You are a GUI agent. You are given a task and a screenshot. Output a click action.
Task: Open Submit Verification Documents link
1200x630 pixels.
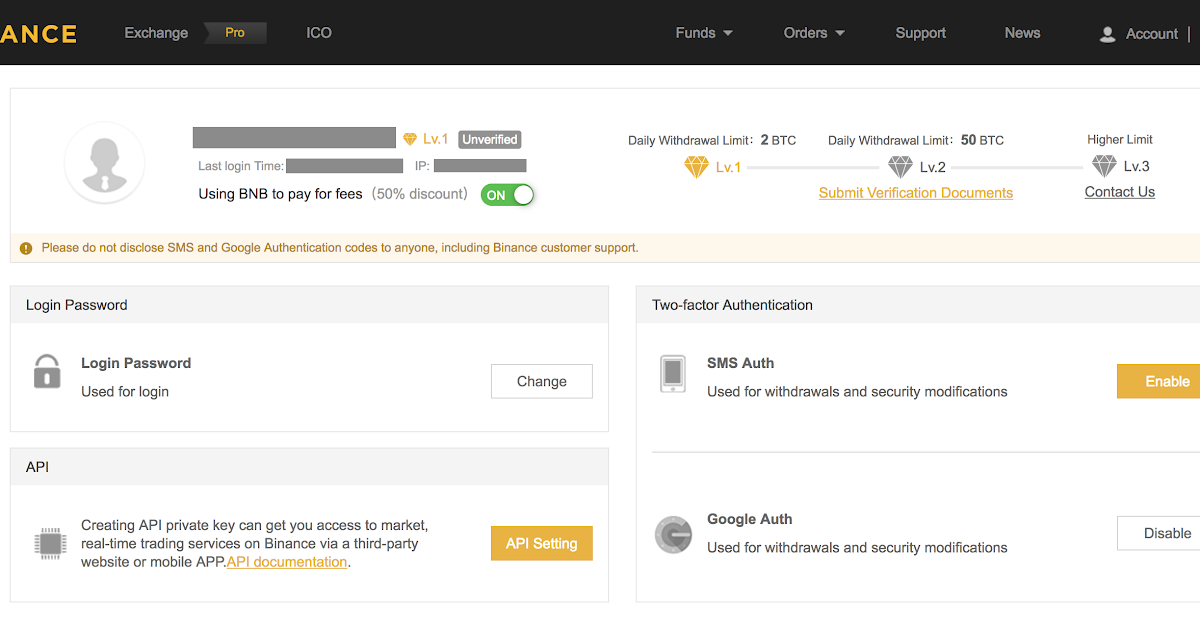coord(915,193)
